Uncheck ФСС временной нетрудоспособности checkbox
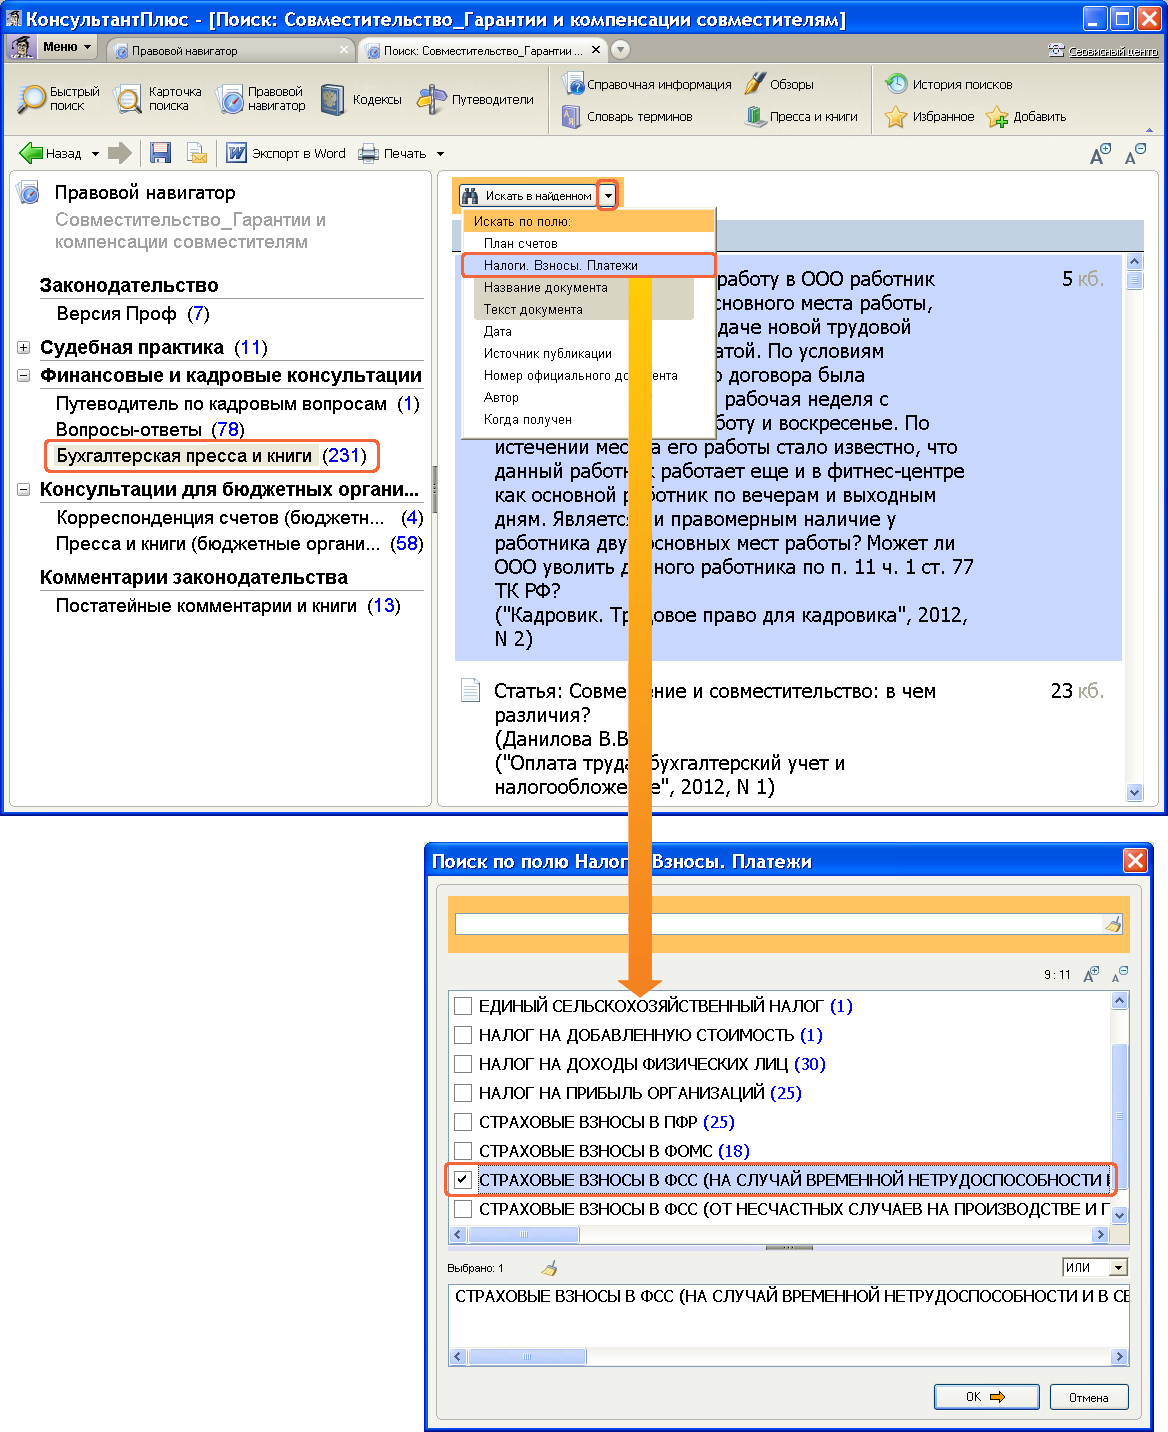Screen dimensions: 1168x1432 tap(463, 1180)
